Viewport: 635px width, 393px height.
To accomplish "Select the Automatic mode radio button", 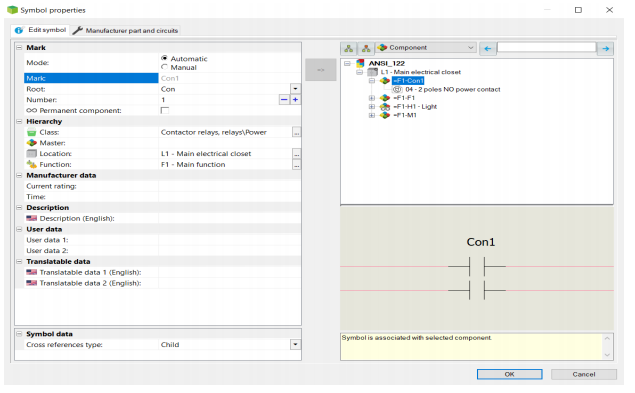I will click(164, 58).
